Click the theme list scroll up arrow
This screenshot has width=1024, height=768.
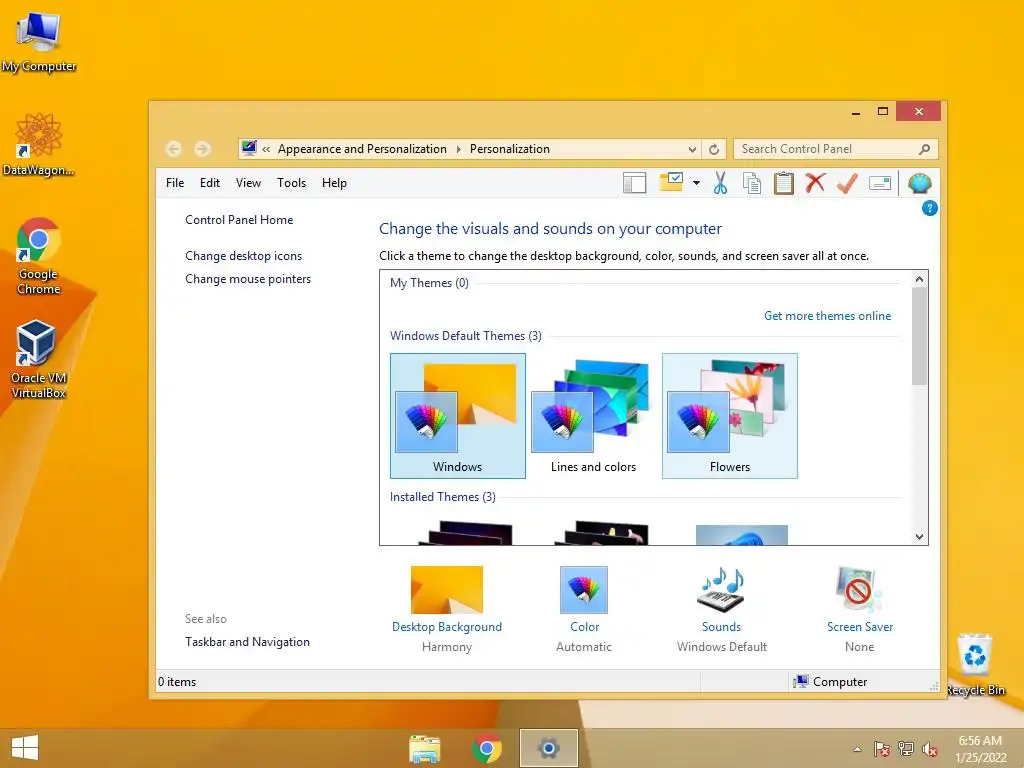920,280
